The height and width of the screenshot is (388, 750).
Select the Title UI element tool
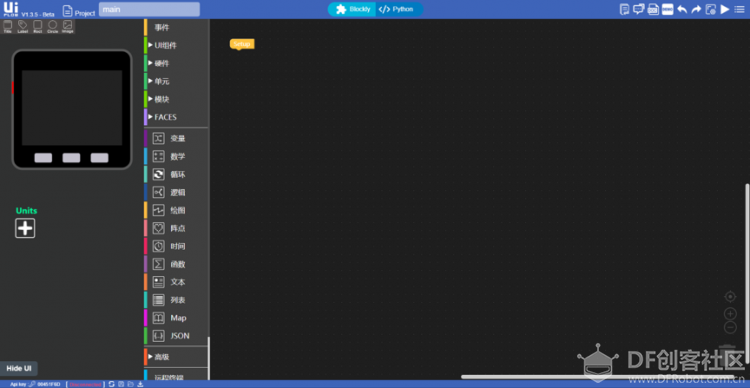(x=8, y=26)
